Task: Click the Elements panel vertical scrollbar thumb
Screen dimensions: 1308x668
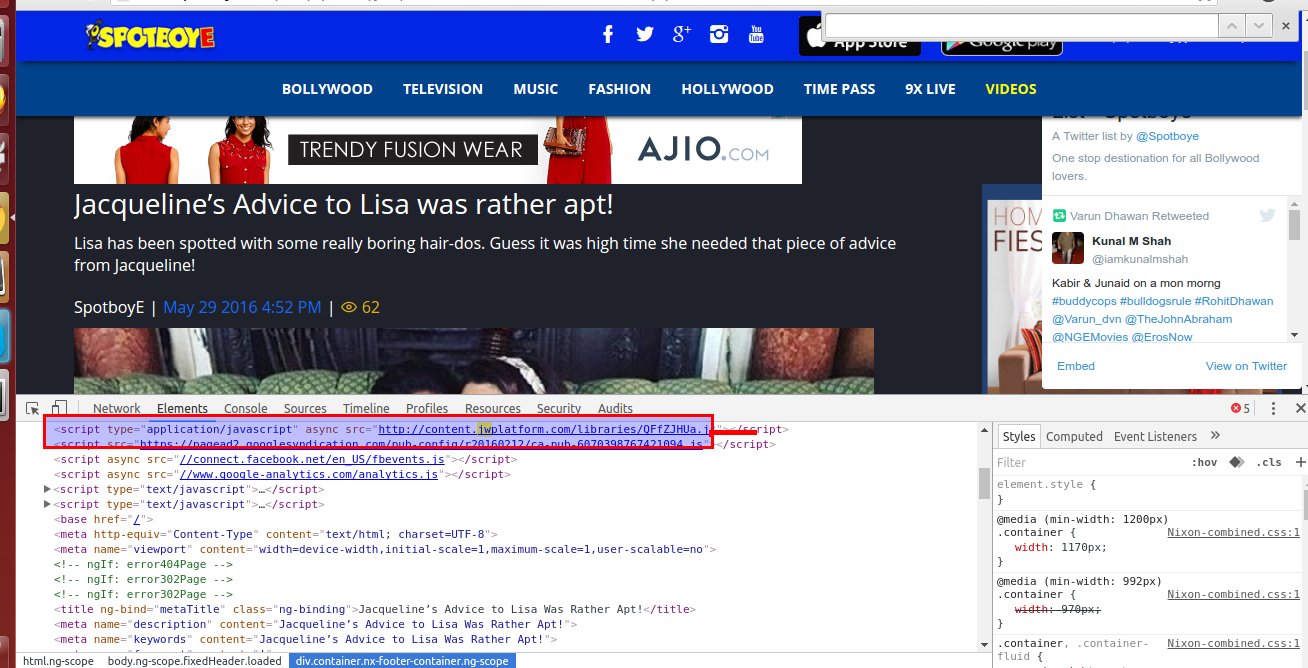Action: (984, 482)
